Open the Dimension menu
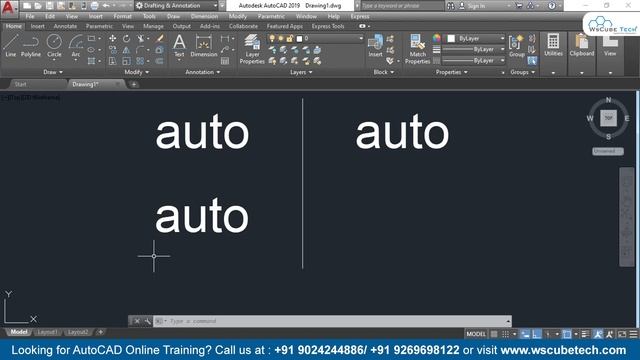640x360 pixels. (x=204, y=16)
